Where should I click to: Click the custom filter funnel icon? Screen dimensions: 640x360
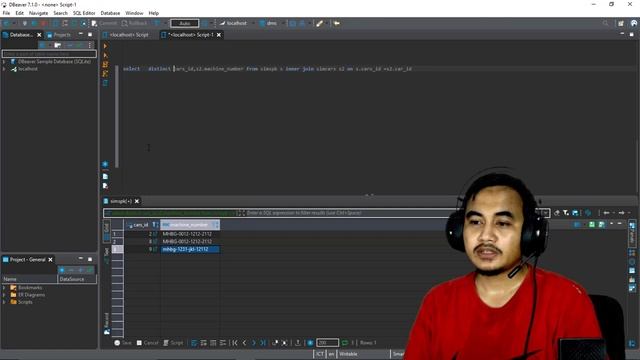tap(566, 213)
